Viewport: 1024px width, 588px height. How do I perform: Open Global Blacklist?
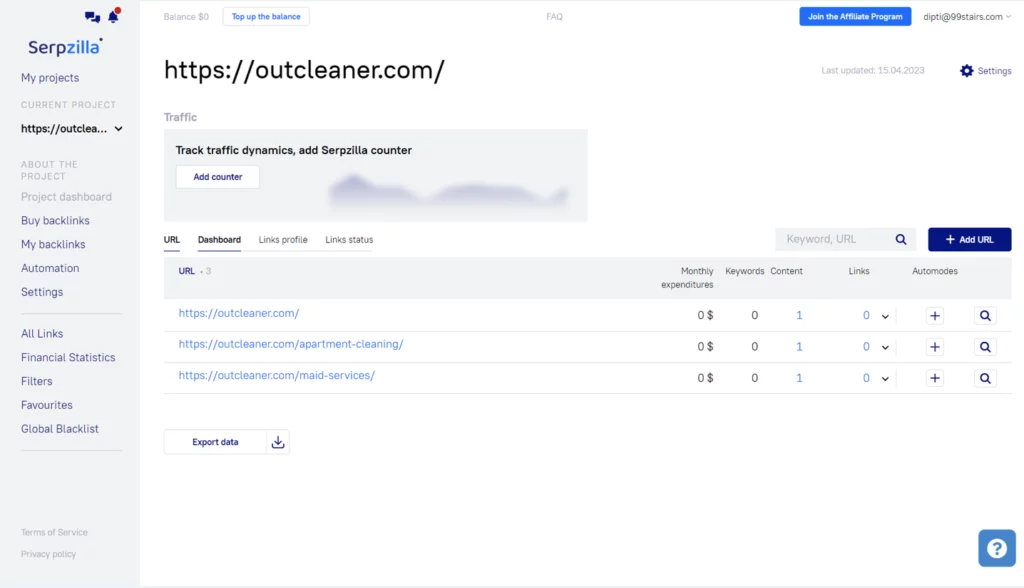click(59, 429)
